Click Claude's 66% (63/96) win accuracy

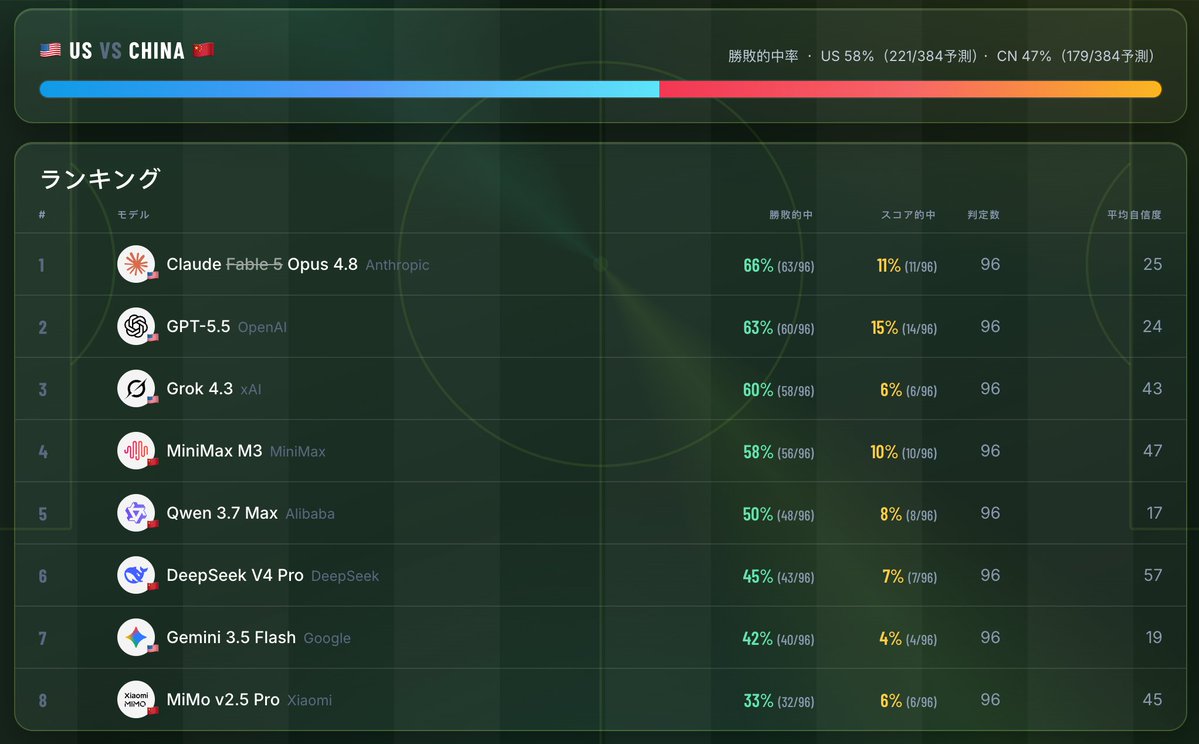click(778, 265)
